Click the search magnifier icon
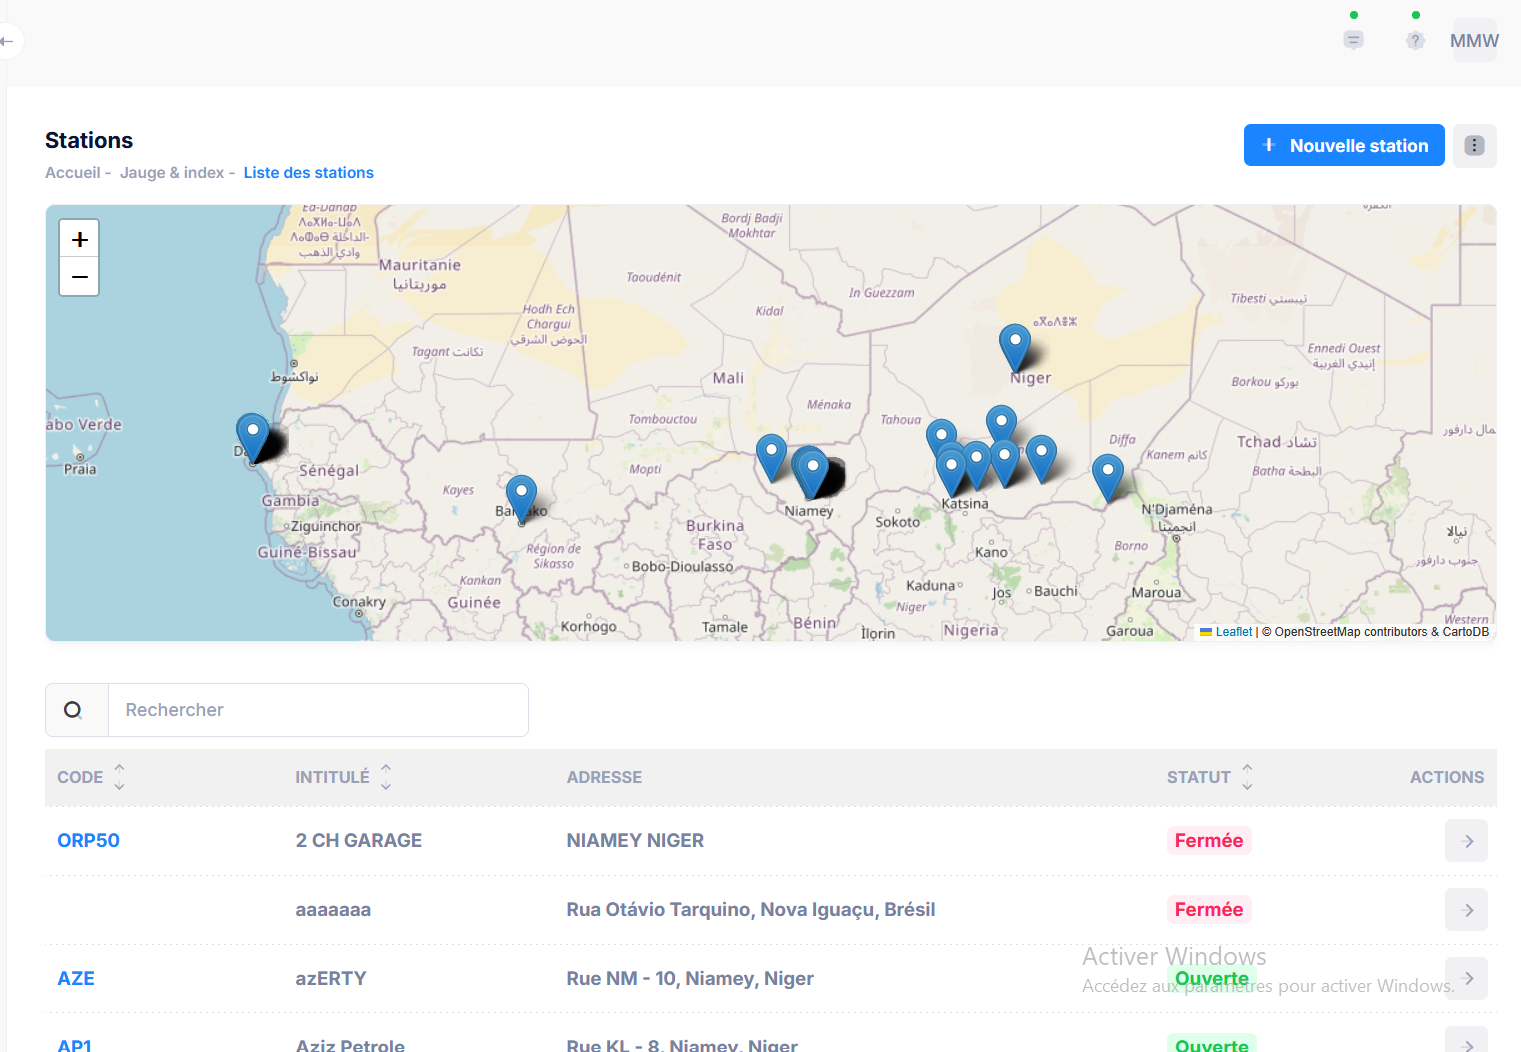Viewport: 1521px width, 1052px height. pos(74,710)
